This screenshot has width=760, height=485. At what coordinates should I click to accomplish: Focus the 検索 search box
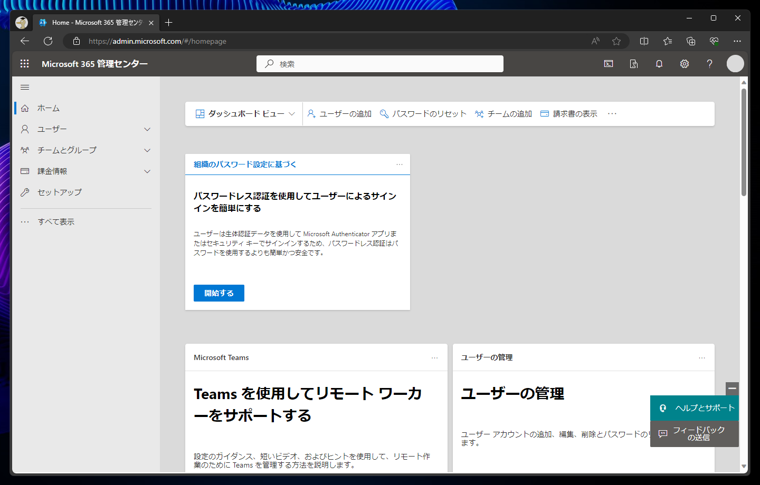coord(380,63)
